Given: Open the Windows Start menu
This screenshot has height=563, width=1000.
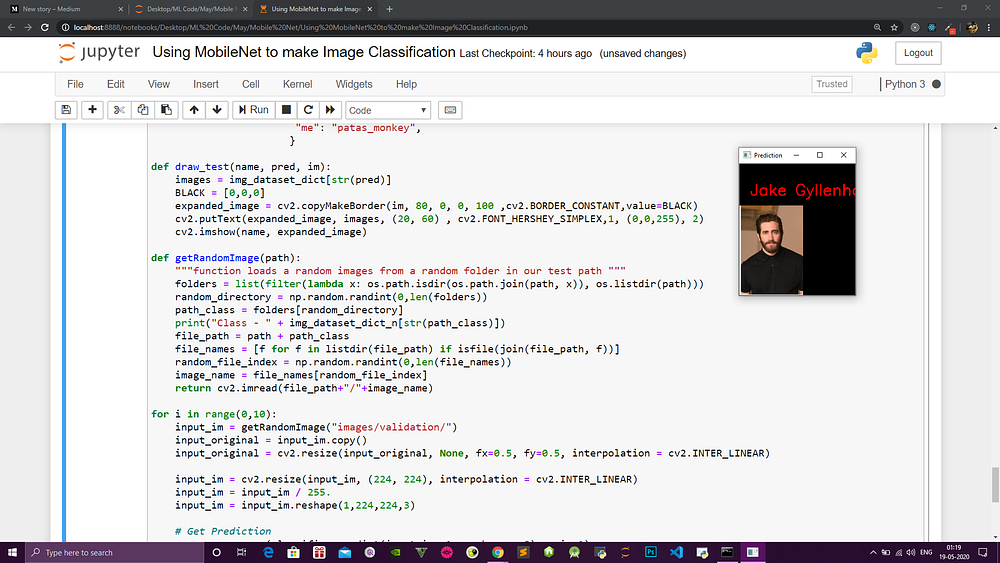Looking at the screenshot, I should point(12,552).
